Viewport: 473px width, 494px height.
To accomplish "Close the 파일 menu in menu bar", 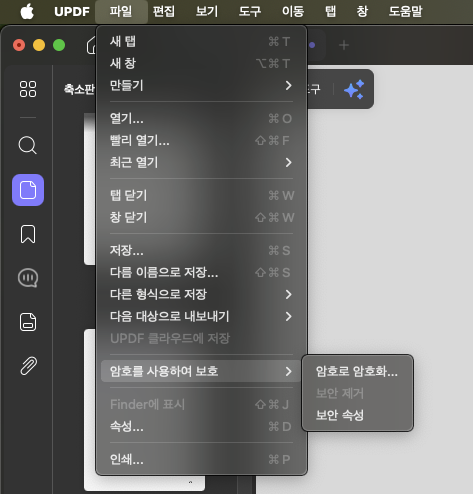I will (121, 12).
